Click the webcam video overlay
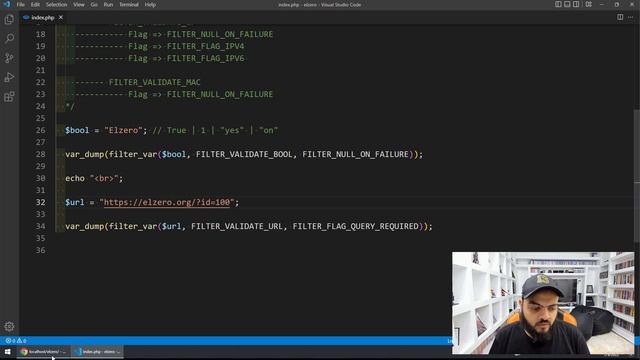640x360 pixels. pos(543,303)
